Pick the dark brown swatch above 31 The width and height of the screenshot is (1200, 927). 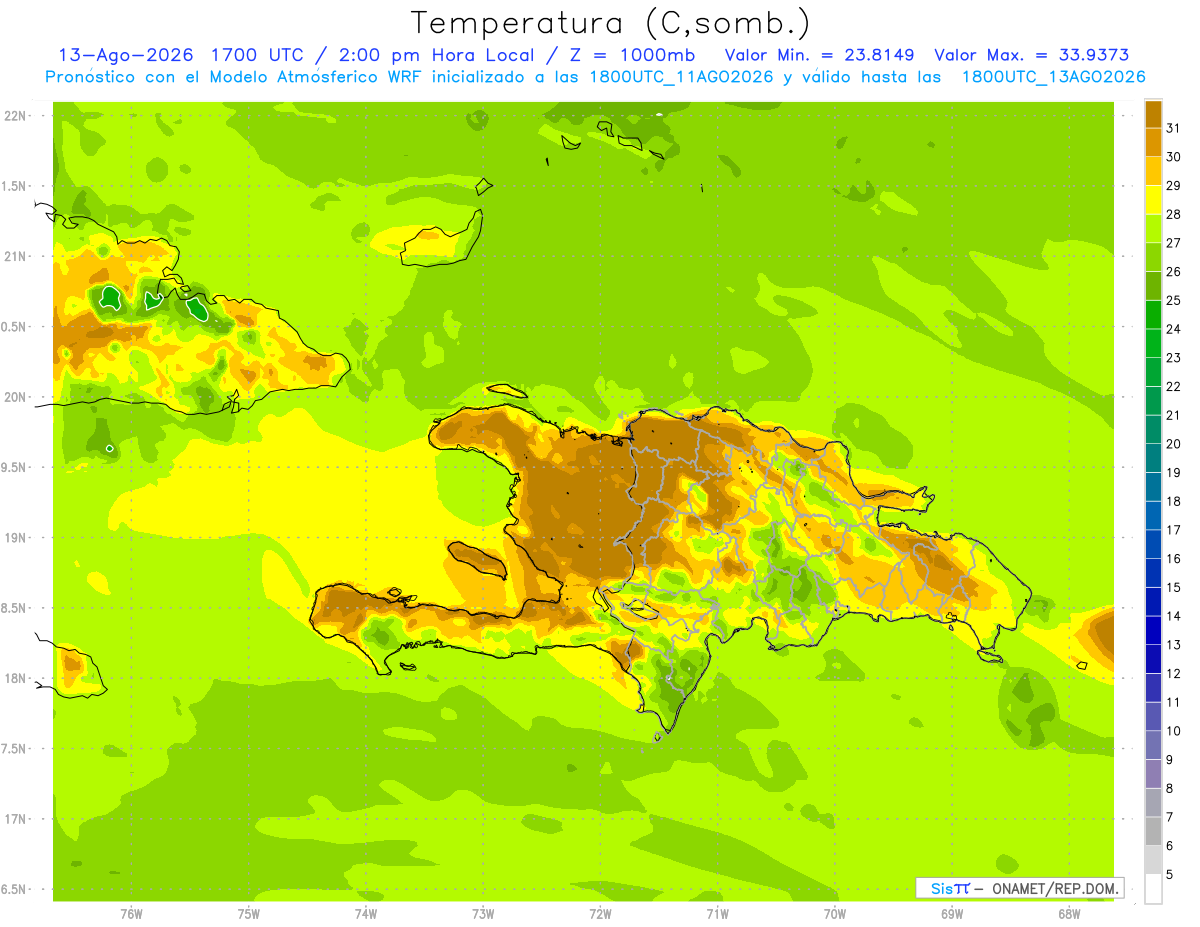click(x=1153, y=113)
